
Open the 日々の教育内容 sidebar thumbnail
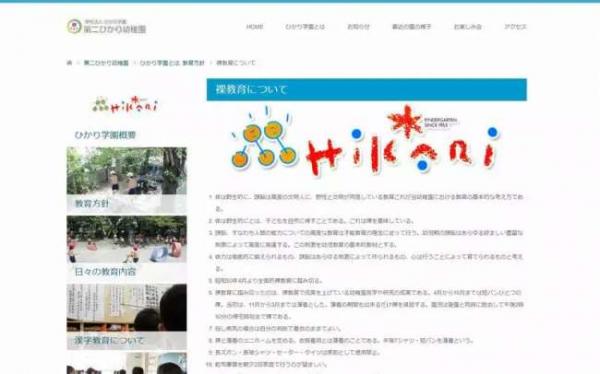(127, 248)
